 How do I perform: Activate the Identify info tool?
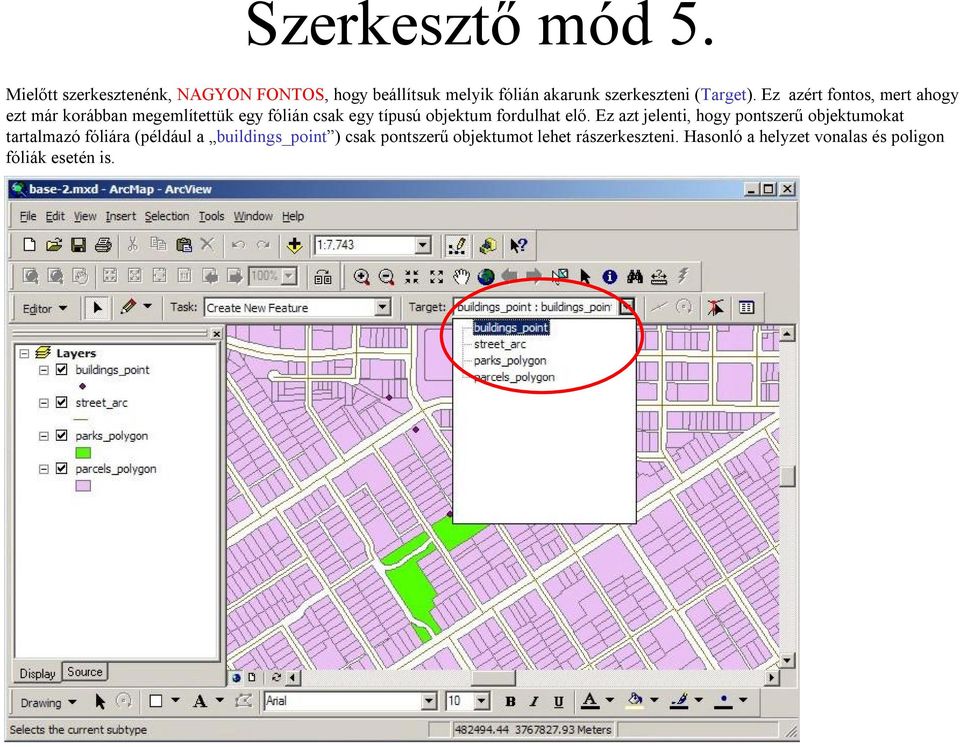[x=609, y=277]
